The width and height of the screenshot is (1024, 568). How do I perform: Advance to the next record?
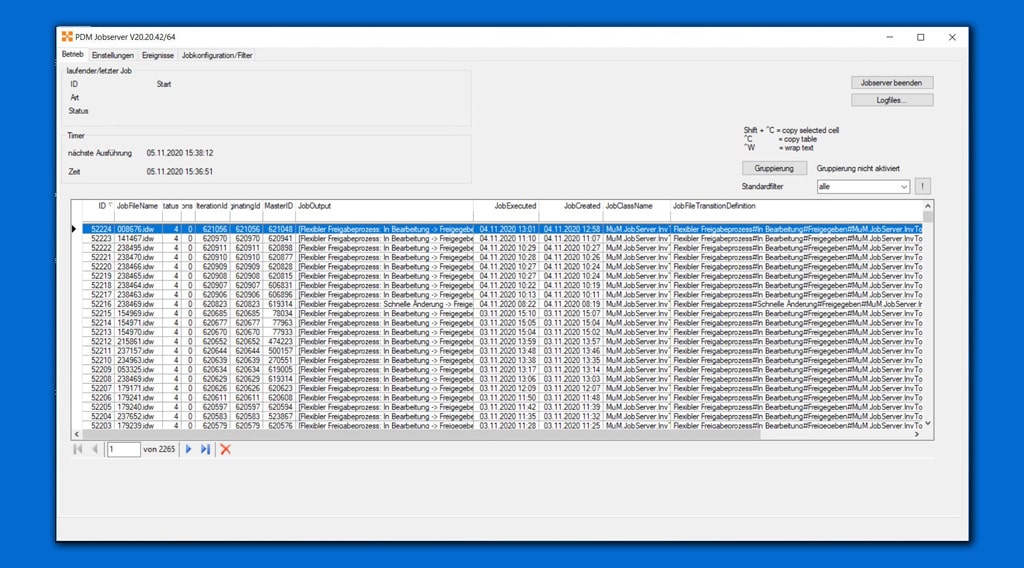click(x=188, y=449)
